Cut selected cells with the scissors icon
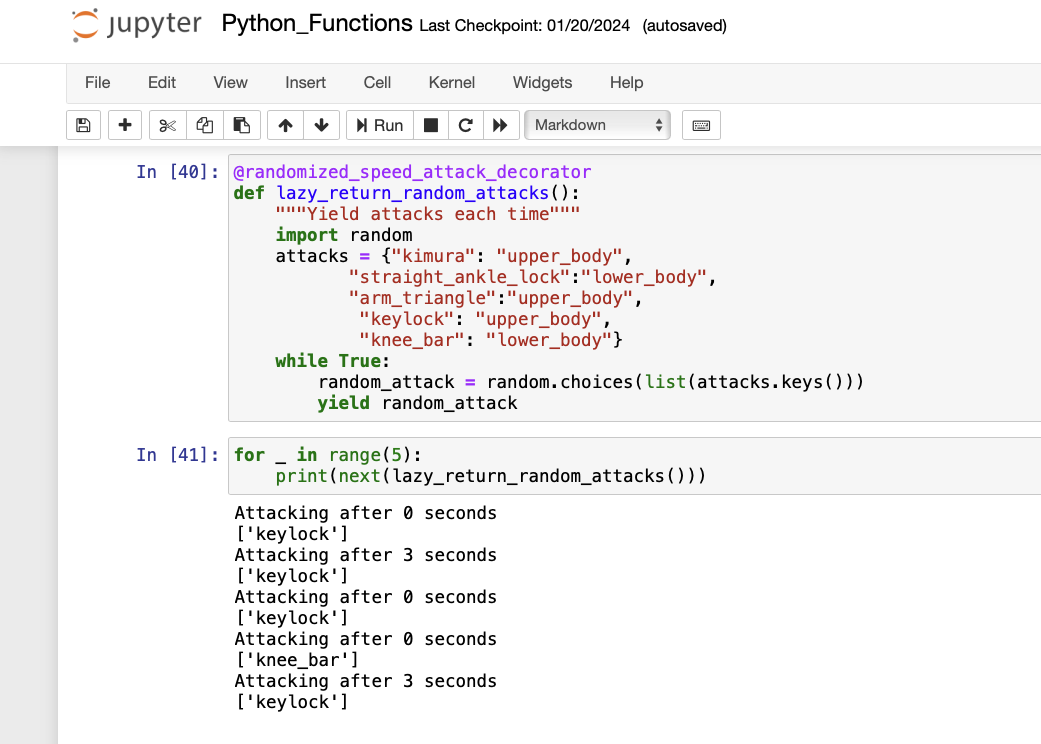Viewport: 1041px width, 744px height. point(168,125)
